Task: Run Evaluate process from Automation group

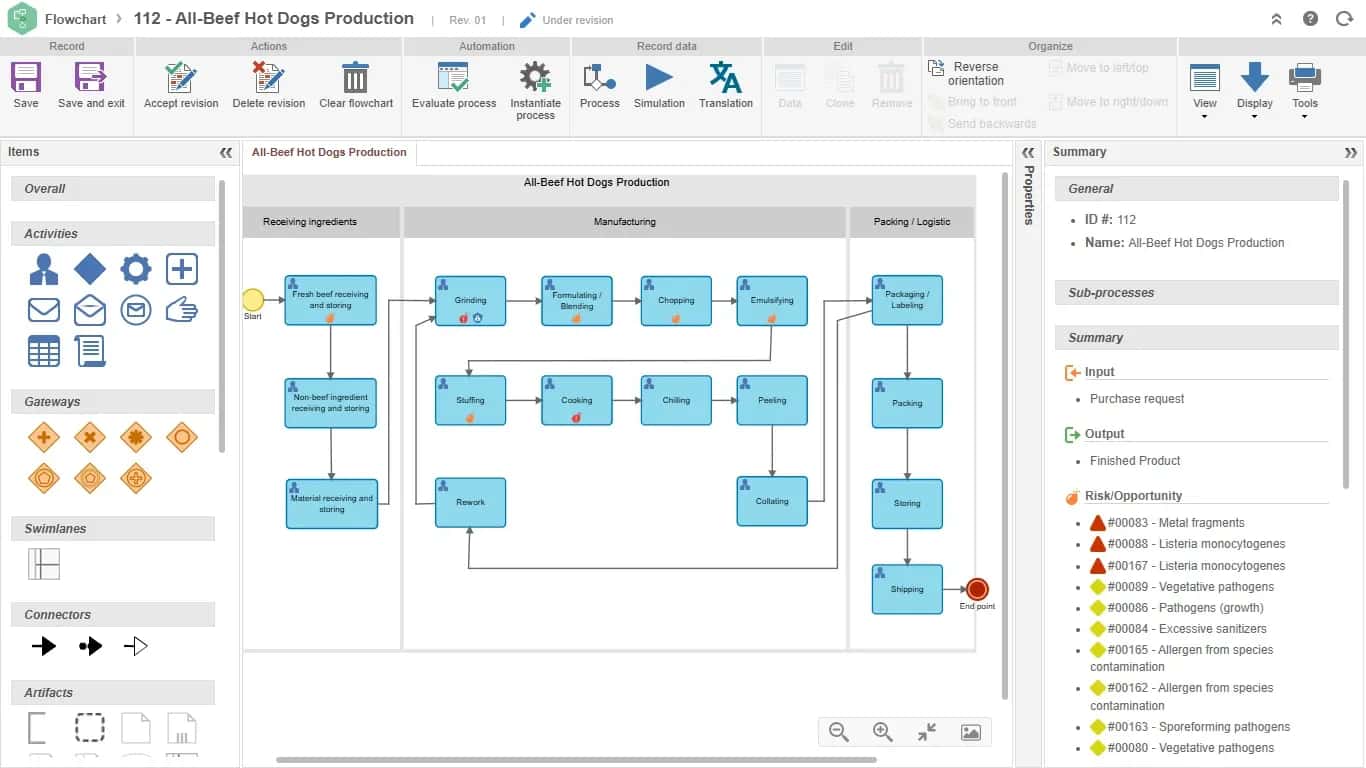Action: coord(454,78)
